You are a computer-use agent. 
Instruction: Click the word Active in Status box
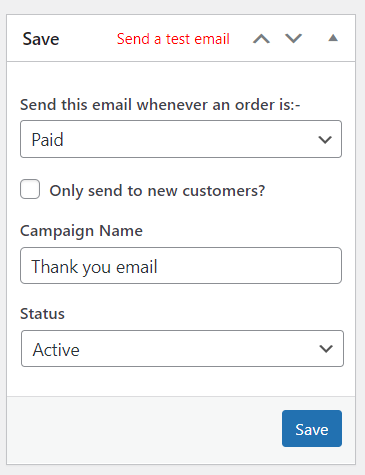pyautogui.click(x=56, y=350)
